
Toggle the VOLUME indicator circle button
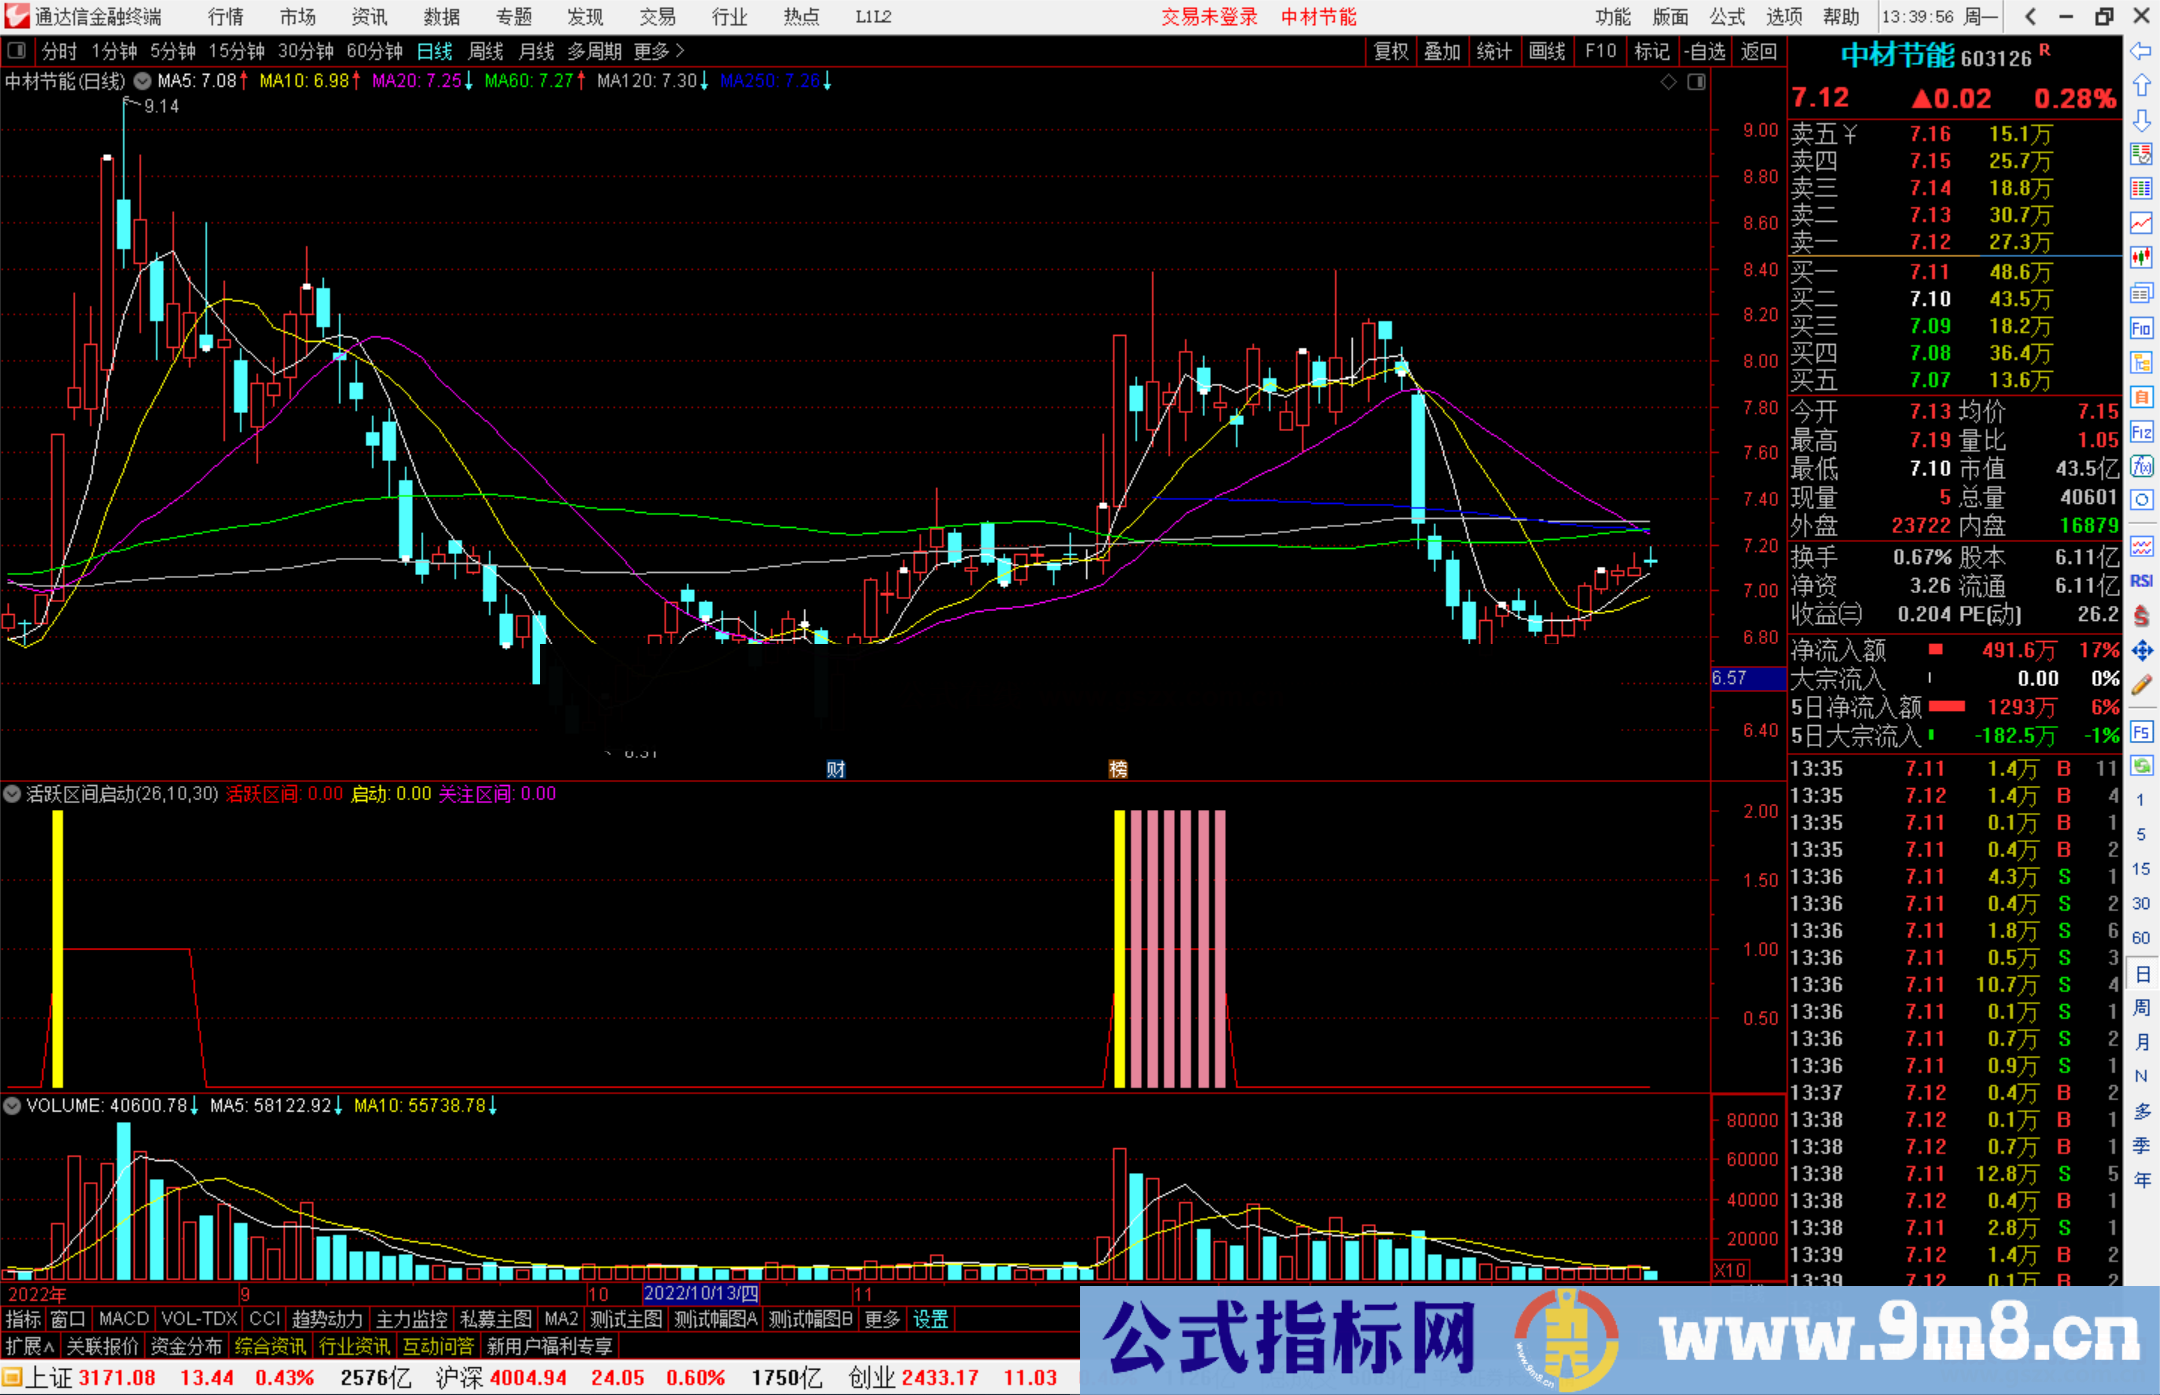[x=13, y=1106]
